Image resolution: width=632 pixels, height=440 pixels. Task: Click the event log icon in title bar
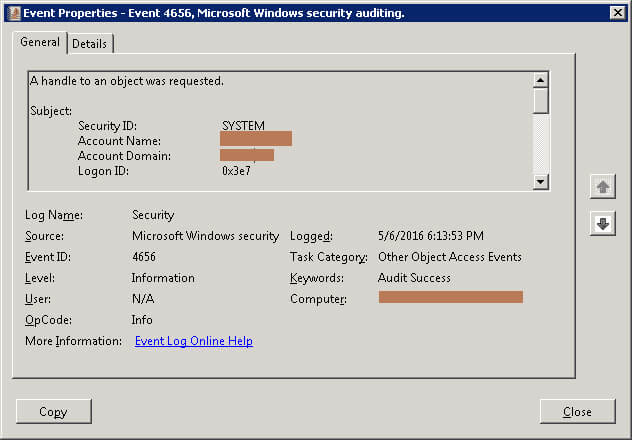tap(14, 13)
